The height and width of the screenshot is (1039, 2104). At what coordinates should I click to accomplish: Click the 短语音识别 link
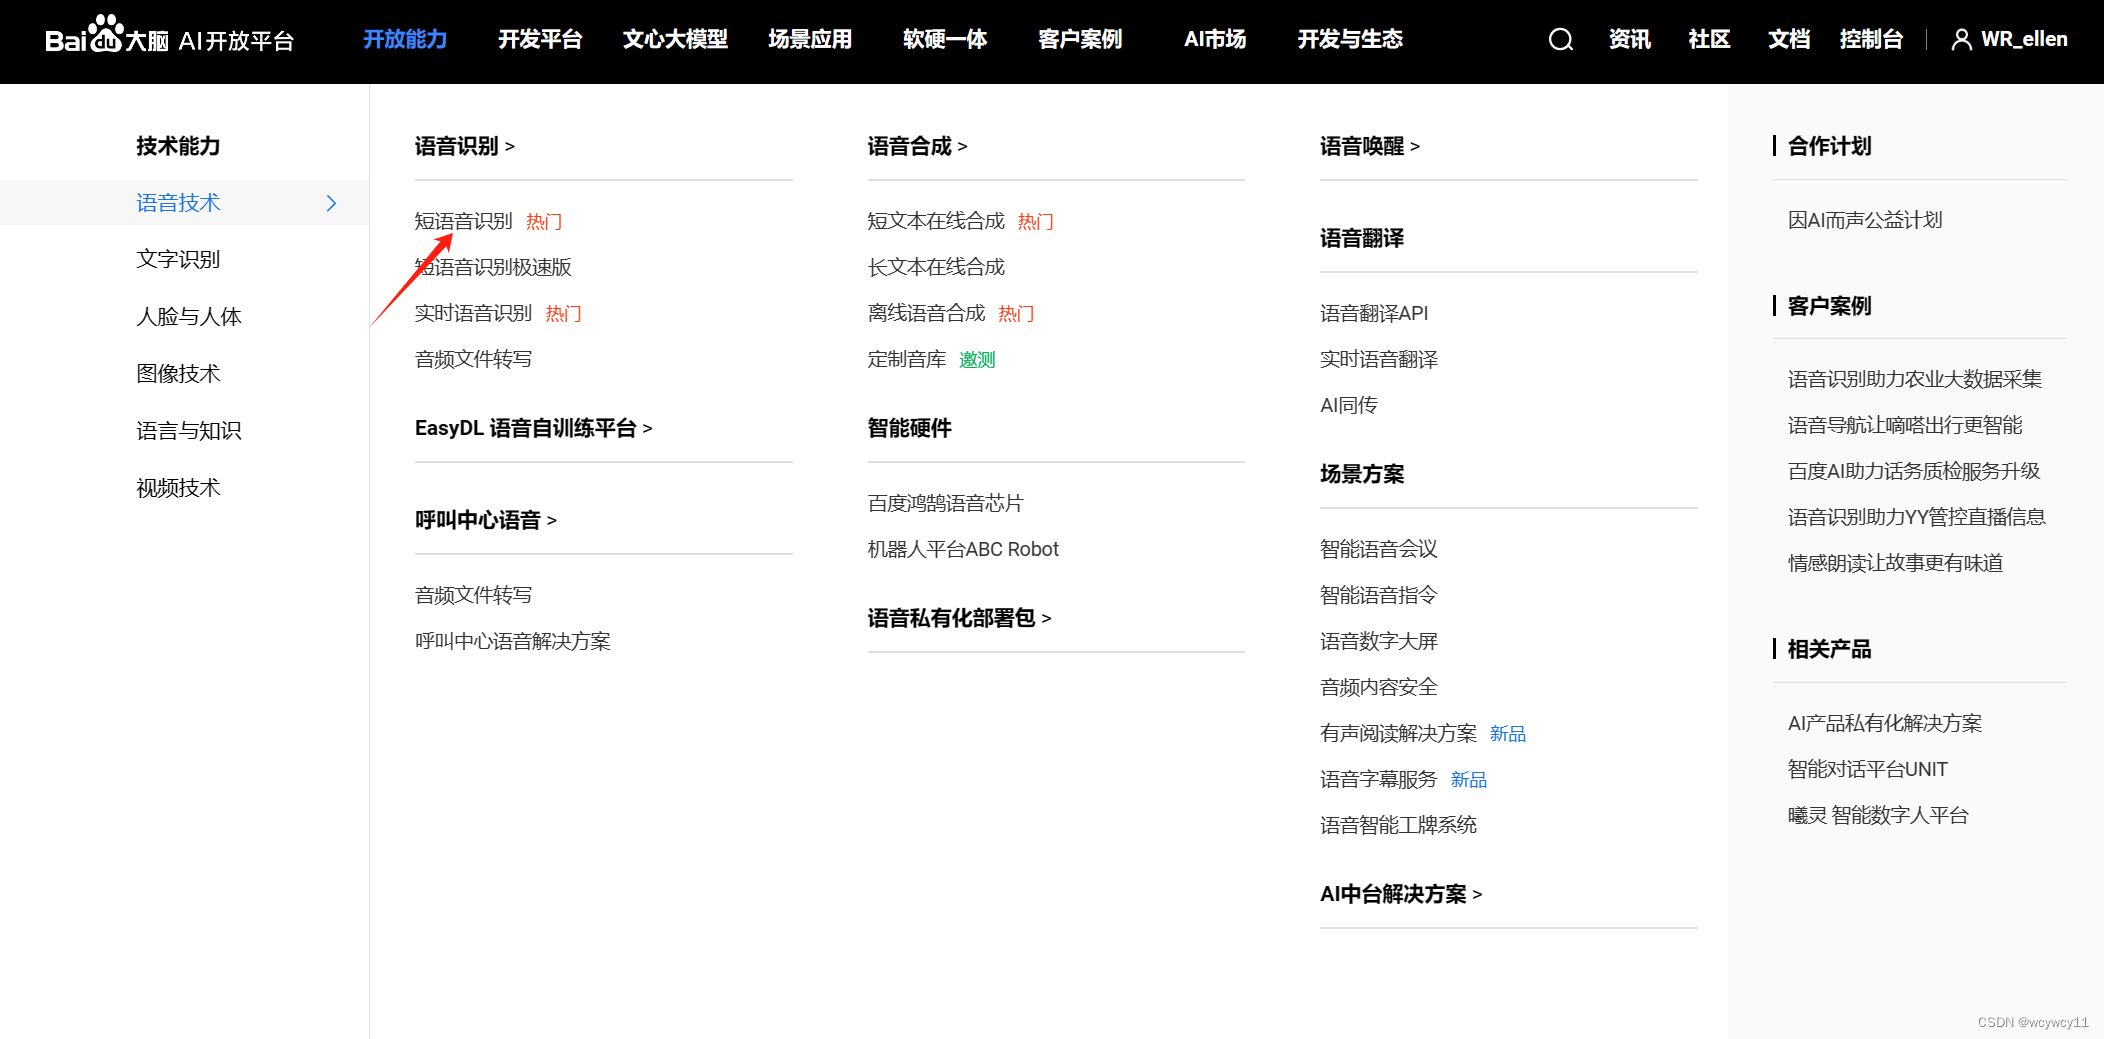click(x=464, y=221)
